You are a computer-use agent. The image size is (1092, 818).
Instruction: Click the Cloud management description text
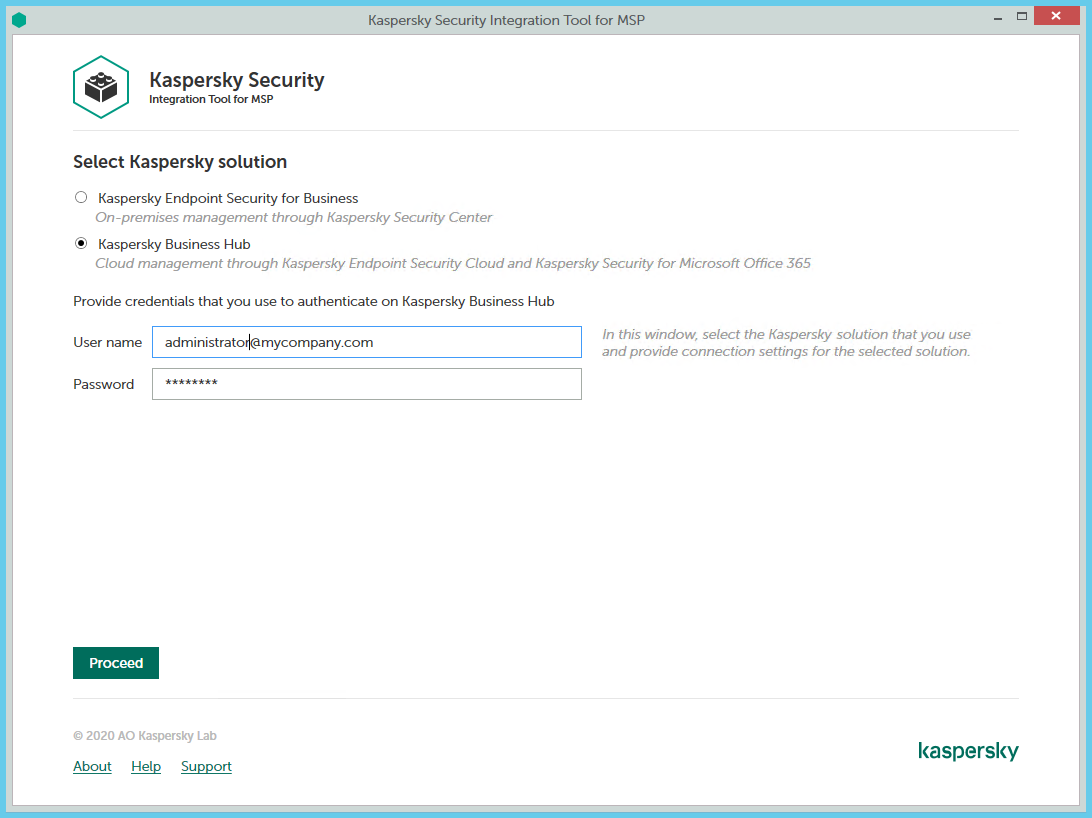452,263
